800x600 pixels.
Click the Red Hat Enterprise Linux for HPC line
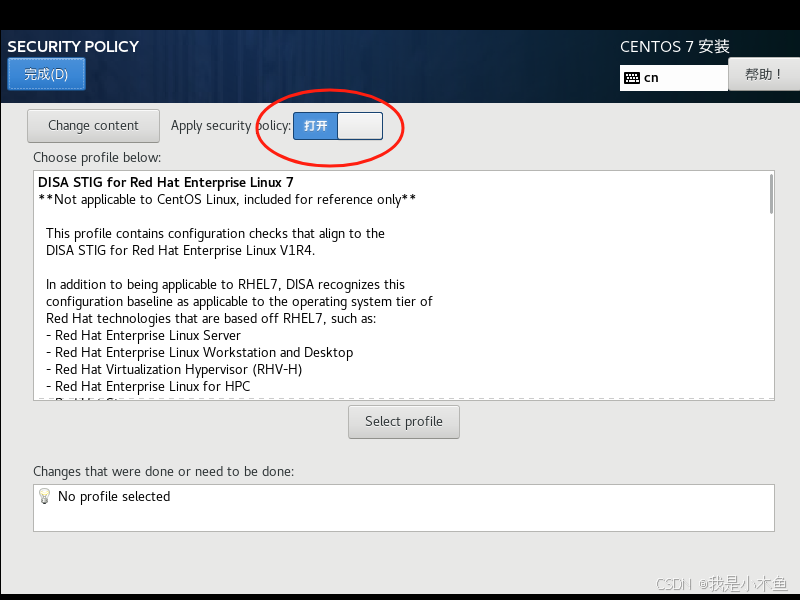pyautogui.click(x=148, y=387)
